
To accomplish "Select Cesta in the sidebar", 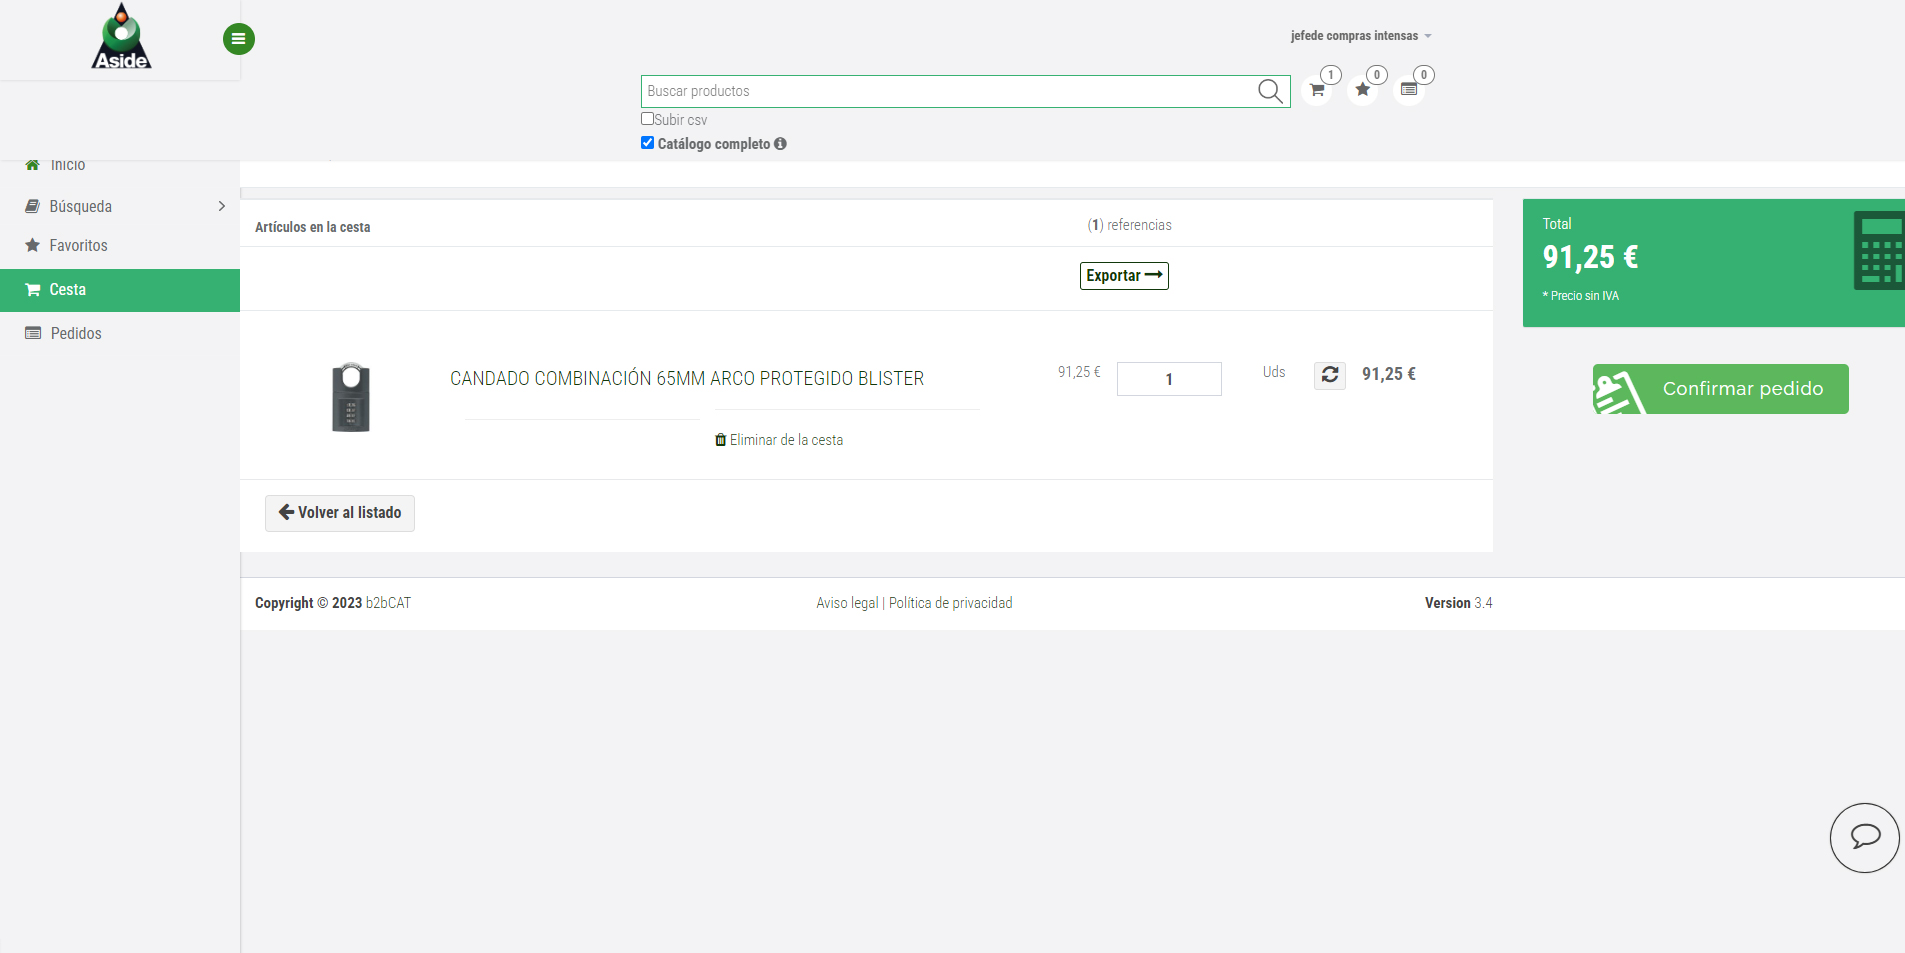I will pyautogui.click(x=68, y=290).
